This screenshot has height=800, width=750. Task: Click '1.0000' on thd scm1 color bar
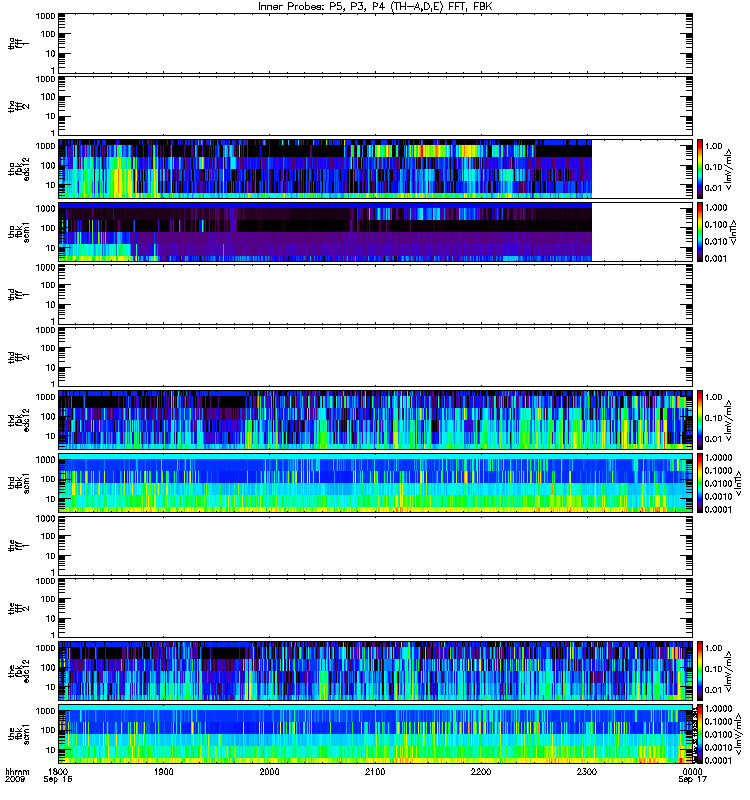[x=718, y=458]
